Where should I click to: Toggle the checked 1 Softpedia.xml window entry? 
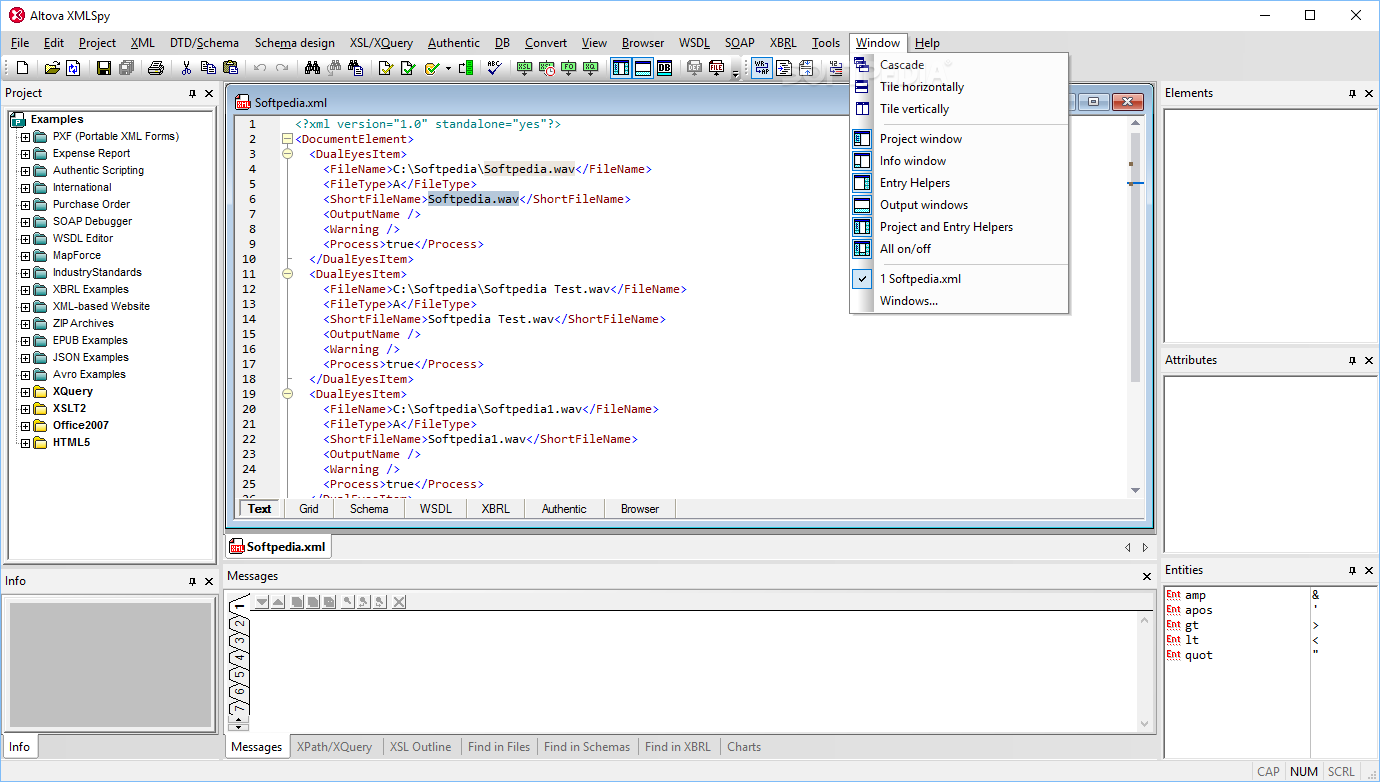[960, 279]
